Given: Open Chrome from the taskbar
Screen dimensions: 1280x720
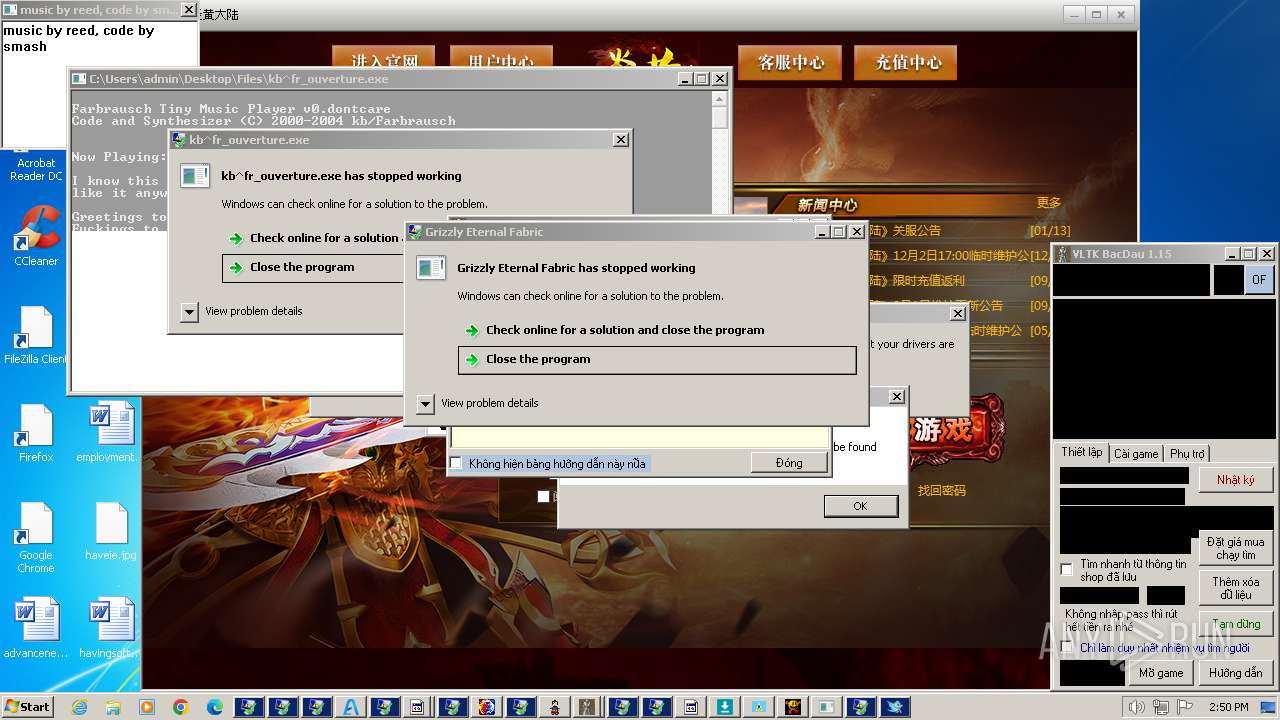Looking at the screenshot, I should click(x=181, y=707).
